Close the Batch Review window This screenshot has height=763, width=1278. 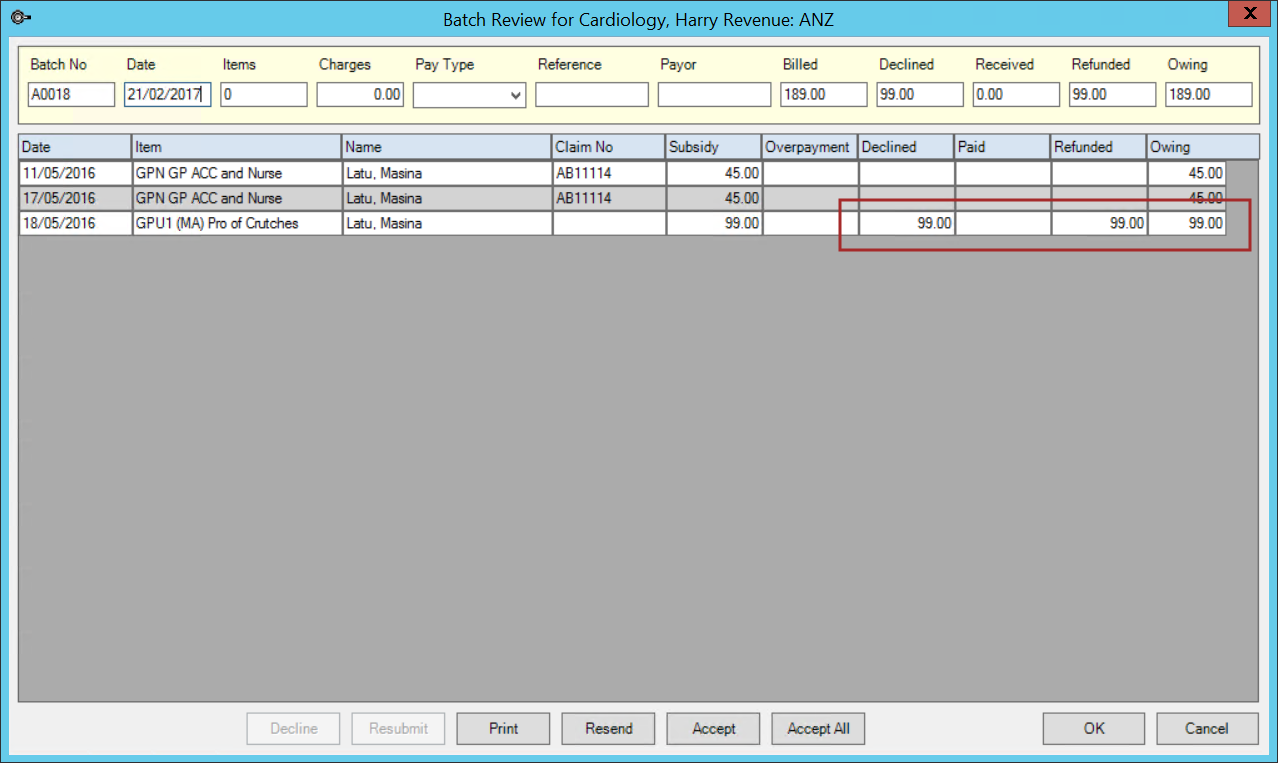pos(1250,14)
